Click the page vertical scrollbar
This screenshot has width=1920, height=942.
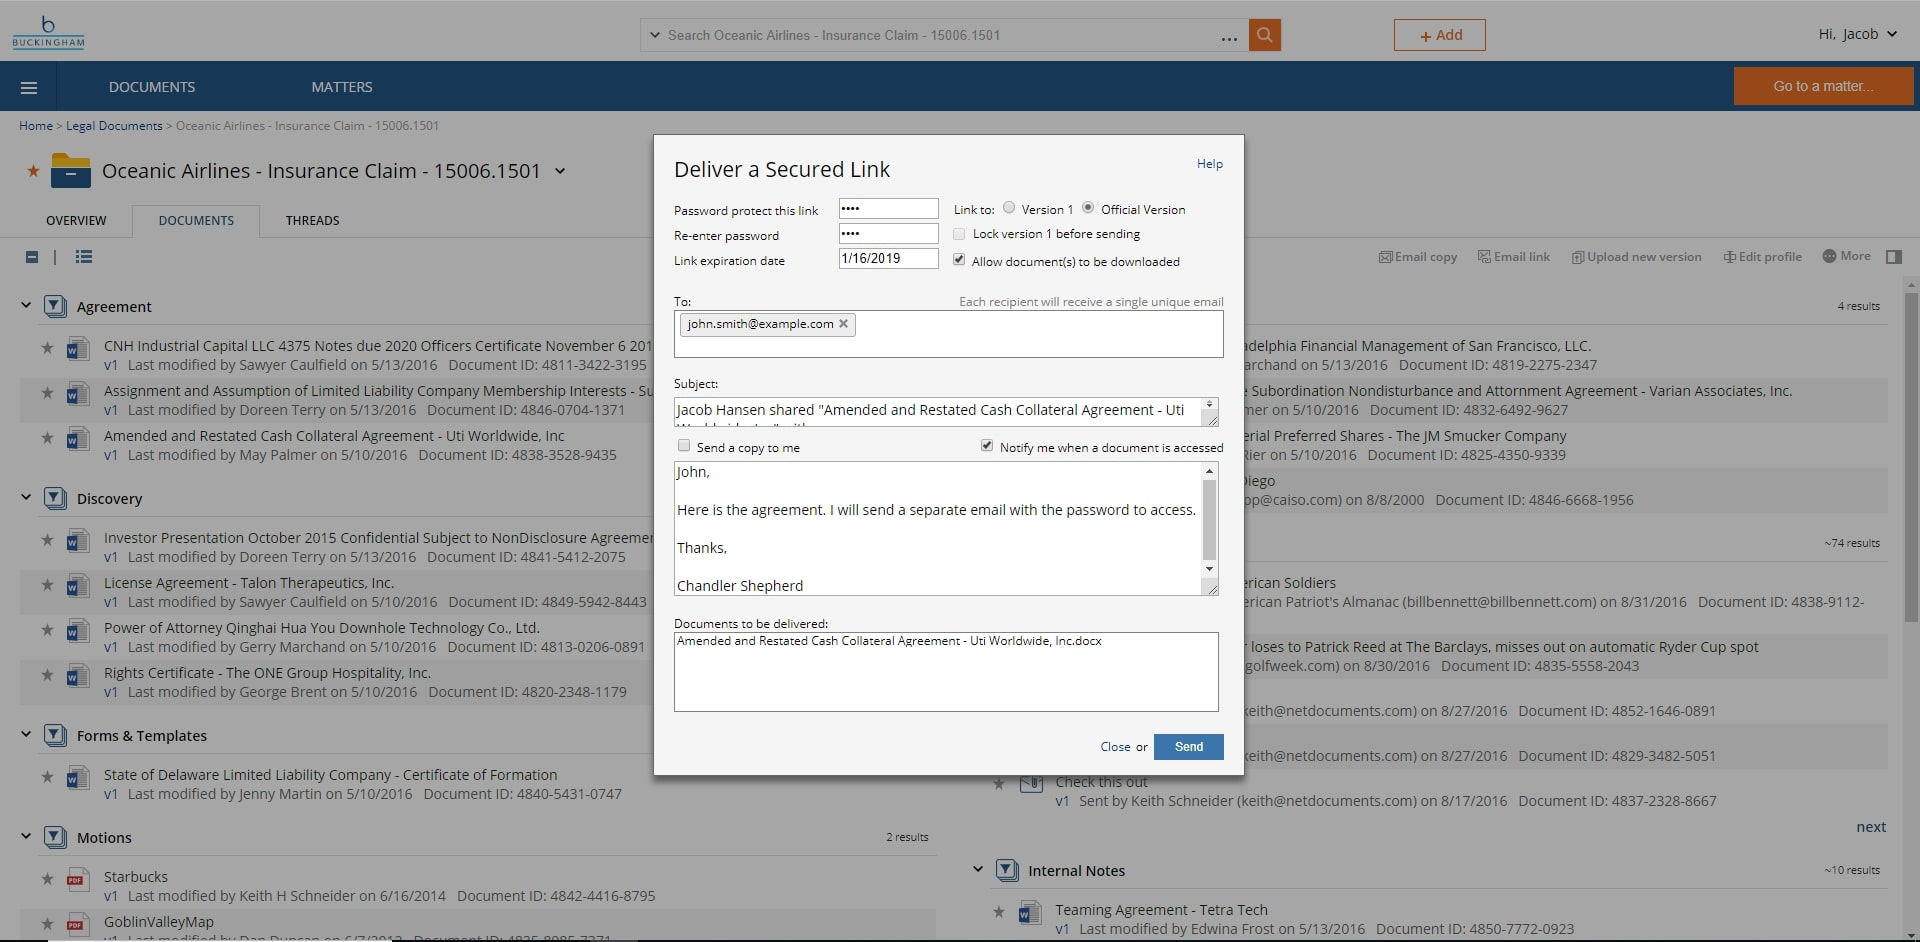(x=1911, y=458)
